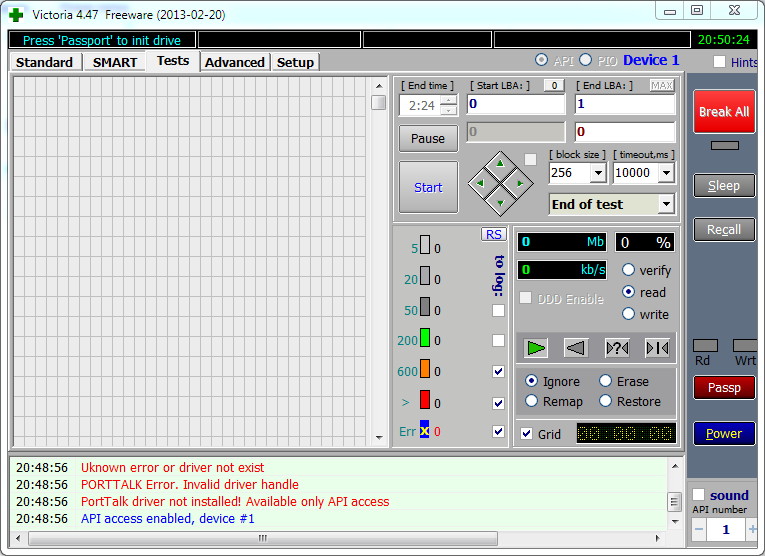Click the red > color block

point(425,399)
